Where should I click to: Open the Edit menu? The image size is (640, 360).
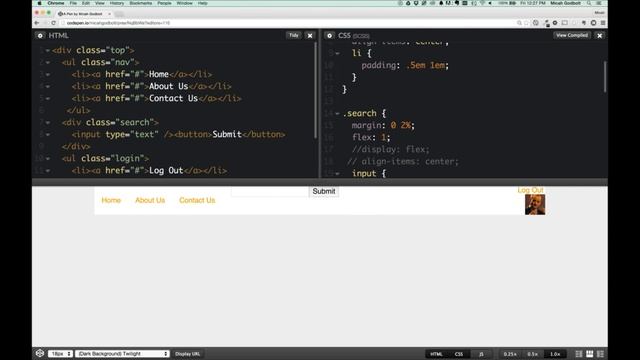pos(86,3)
